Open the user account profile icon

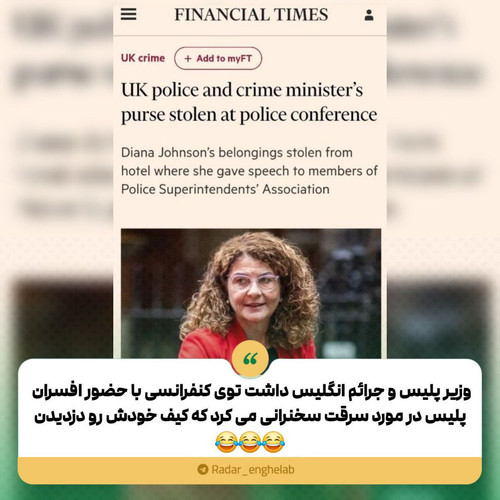[x=369, y=15]
